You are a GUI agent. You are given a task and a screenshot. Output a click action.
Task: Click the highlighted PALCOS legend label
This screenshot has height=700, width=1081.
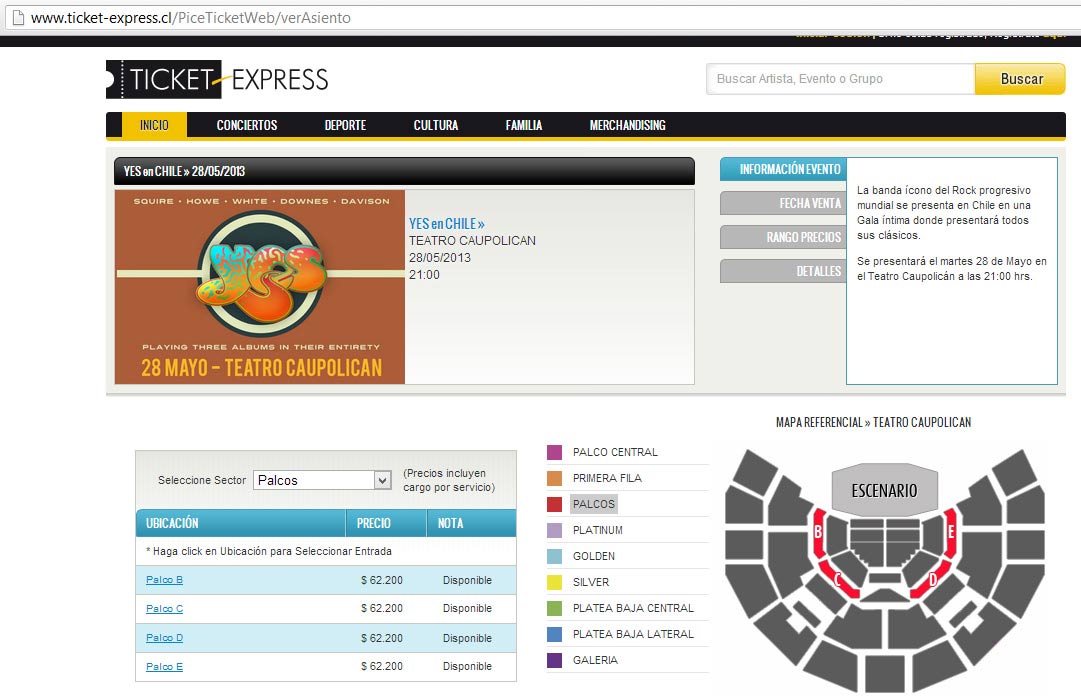[594, 504]
